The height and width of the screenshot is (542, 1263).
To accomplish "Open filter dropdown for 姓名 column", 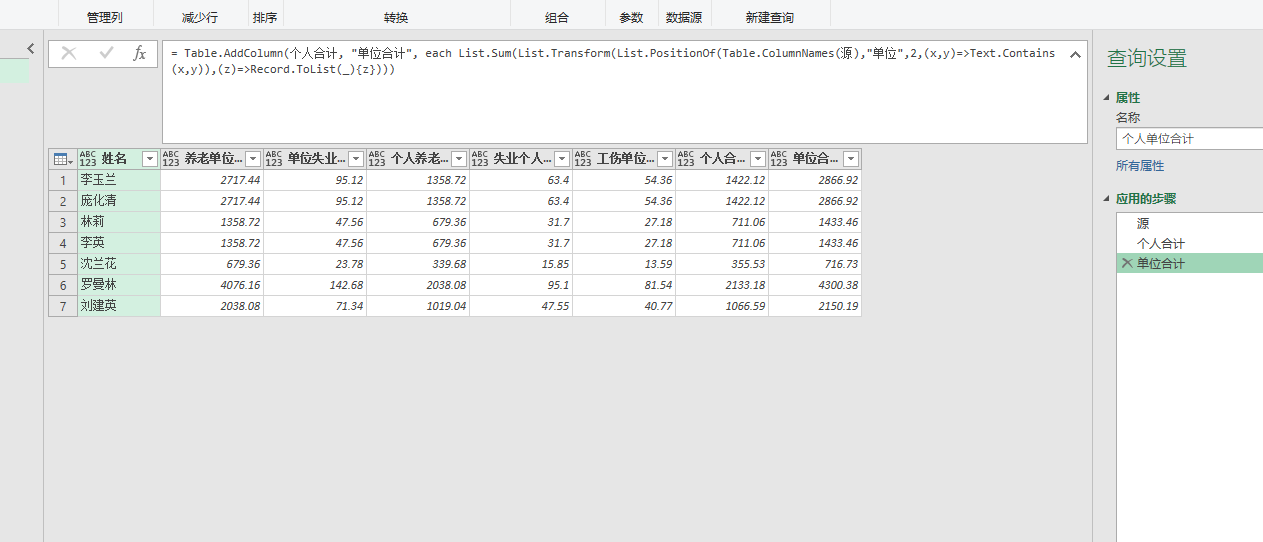I will [x=150, y=159].
